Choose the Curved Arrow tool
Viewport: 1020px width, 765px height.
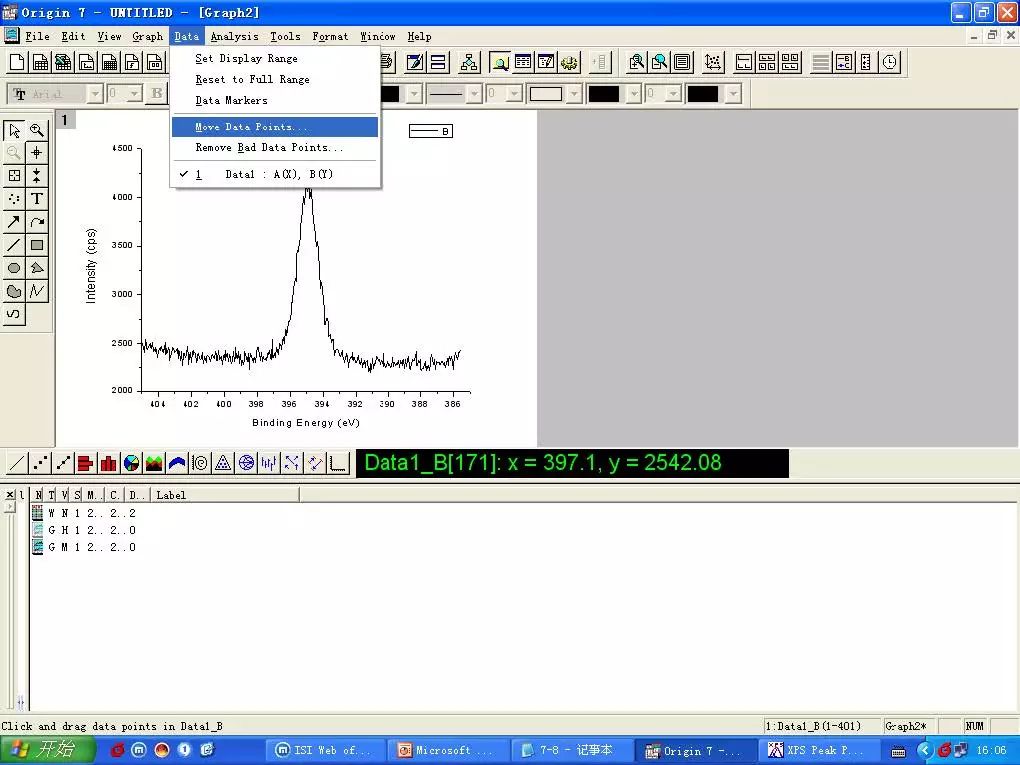[x=37, y=222]
